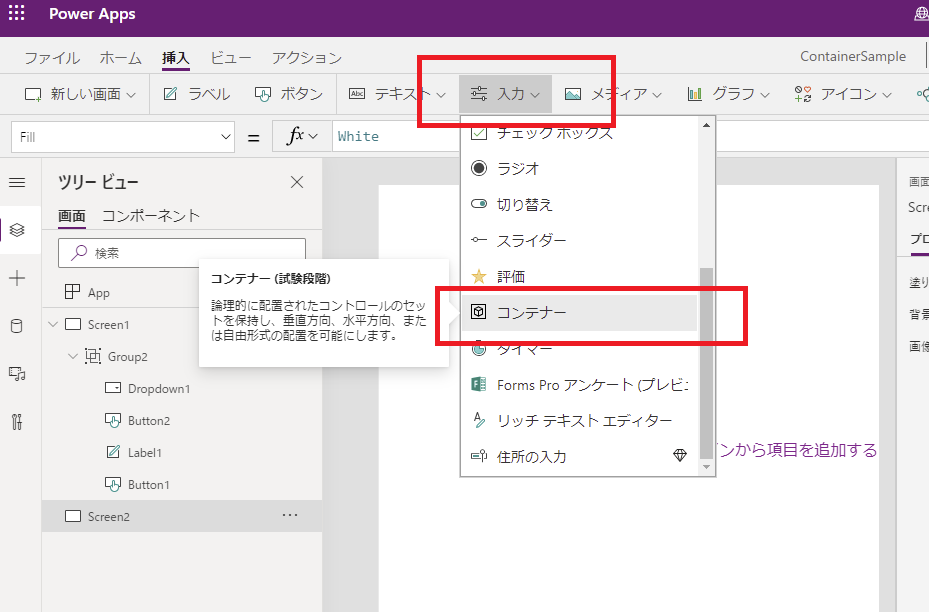Click the App icon in tree view
929x612 pixels.
pyautogui.click(x=72, y=292)
